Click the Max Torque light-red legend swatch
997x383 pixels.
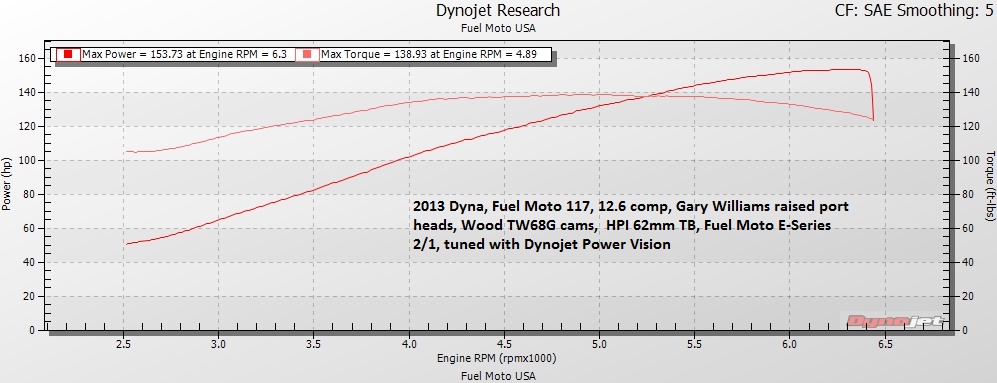[x=307, y=55]
